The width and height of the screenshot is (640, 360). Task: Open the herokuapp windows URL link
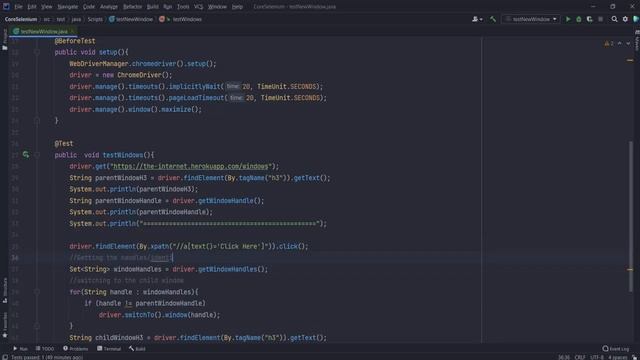tap(191, 166)
